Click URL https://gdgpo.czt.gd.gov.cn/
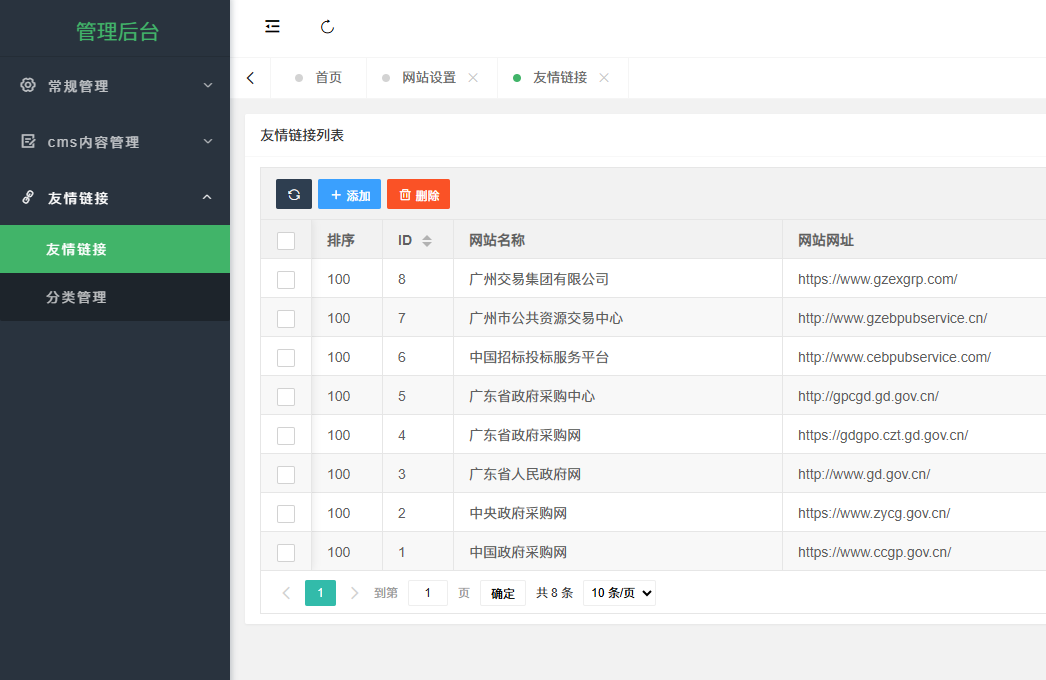This screenshot has width=1046, height=680. (883, 435)
